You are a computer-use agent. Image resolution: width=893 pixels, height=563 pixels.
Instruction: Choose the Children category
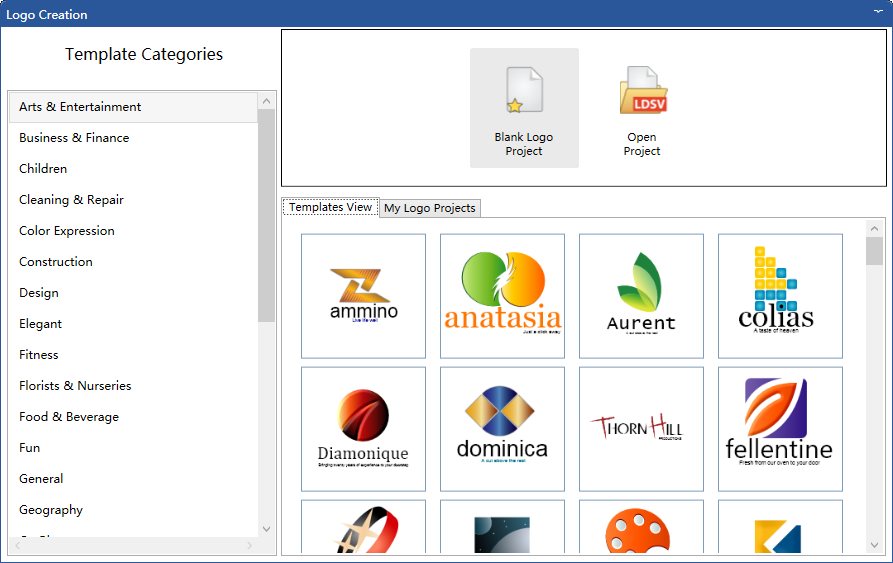(133, 169)
